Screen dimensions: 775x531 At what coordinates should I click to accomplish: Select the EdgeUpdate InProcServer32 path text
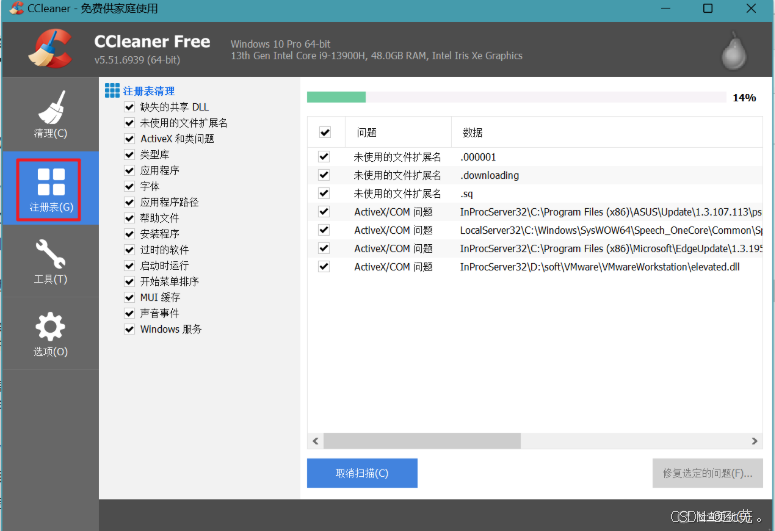tap(611, 249)
